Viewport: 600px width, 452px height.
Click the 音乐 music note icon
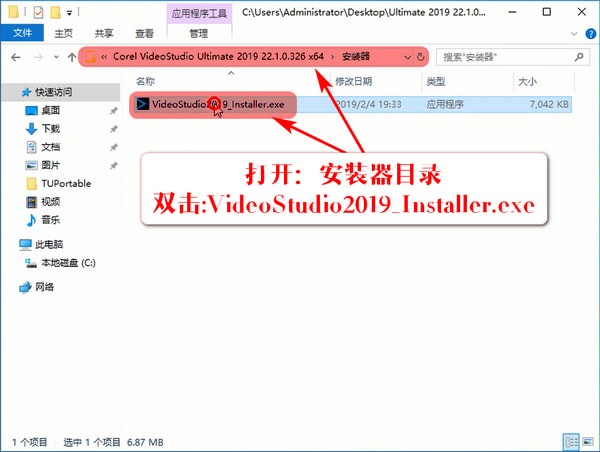coord(31,220)
